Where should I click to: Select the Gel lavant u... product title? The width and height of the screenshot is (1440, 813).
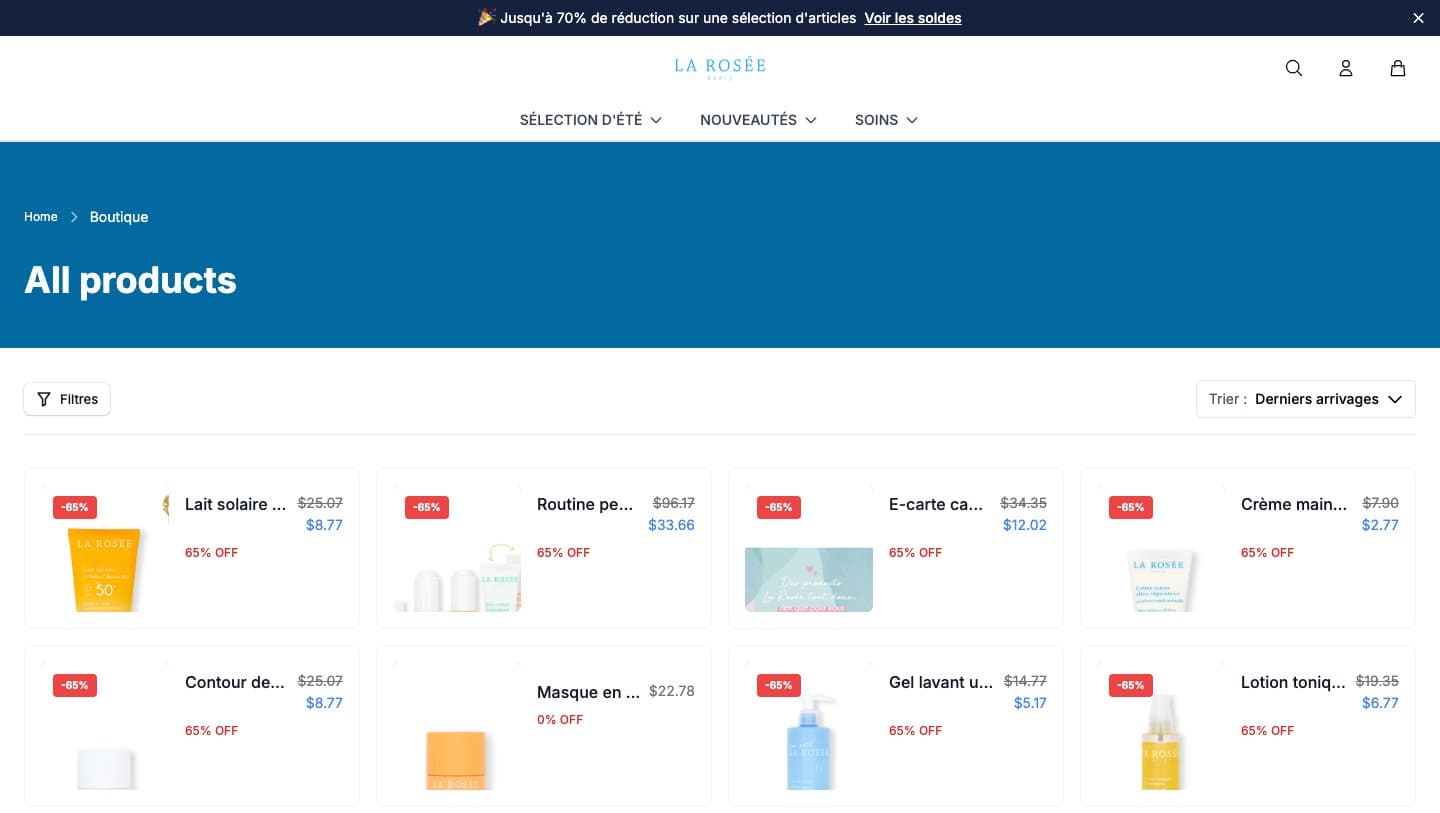[x=941, y=682]
